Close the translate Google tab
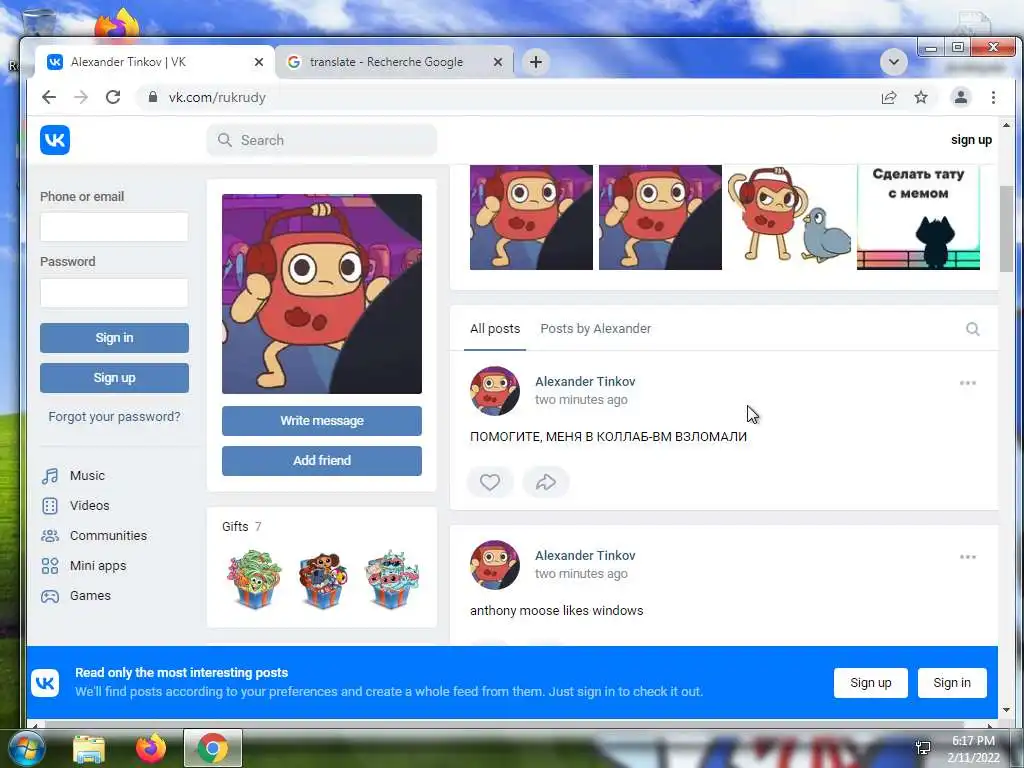 tap(498, 62)
